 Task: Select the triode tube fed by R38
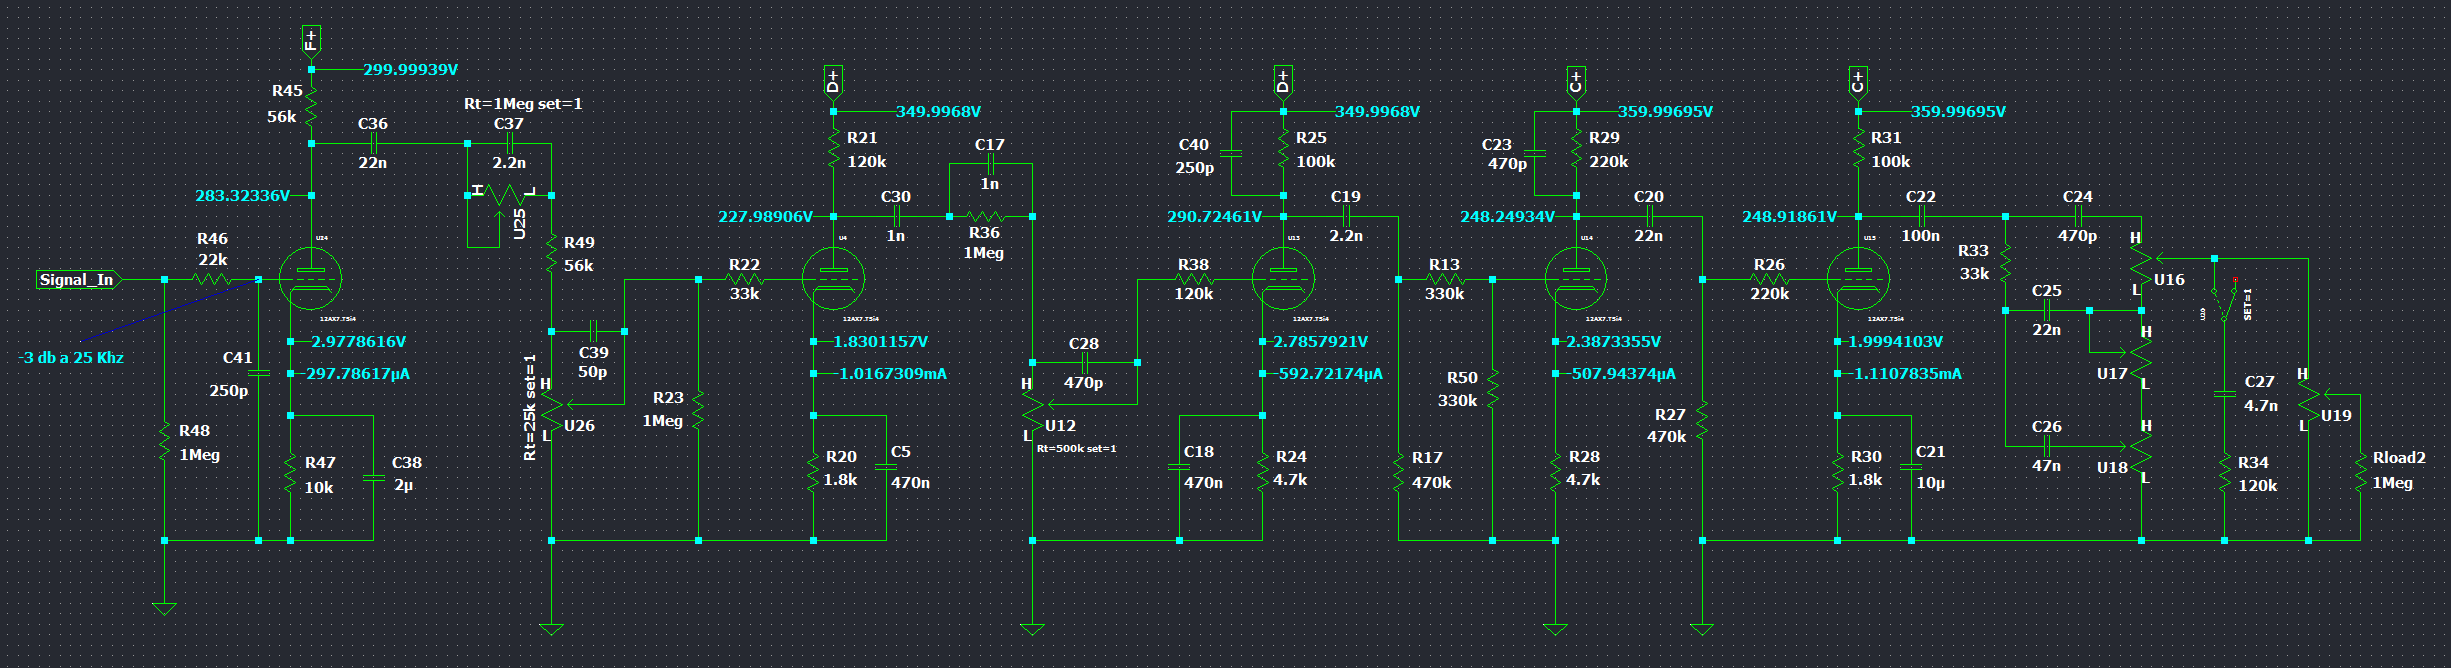click(x=1283, y=279)
